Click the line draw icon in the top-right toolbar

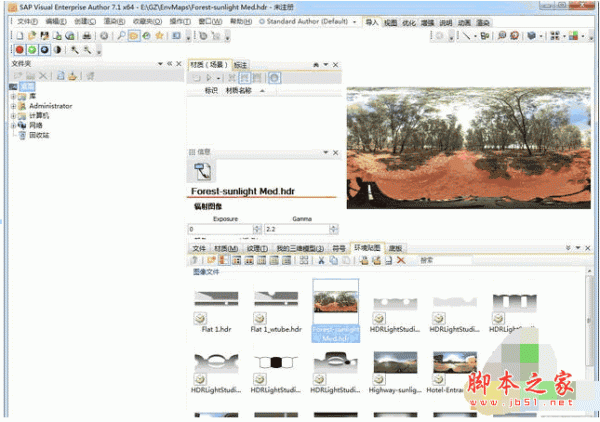466,36
